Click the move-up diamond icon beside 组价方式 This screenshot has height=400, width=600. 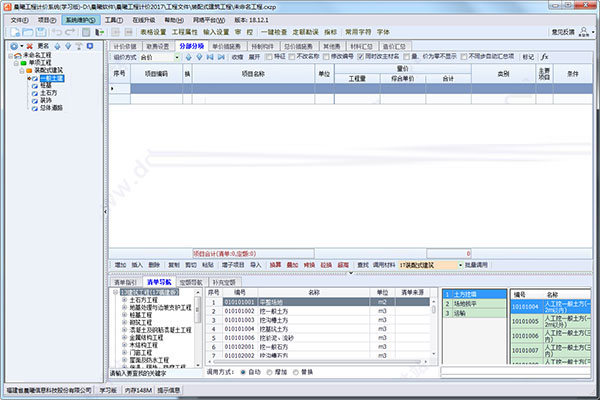click(189, 57)
